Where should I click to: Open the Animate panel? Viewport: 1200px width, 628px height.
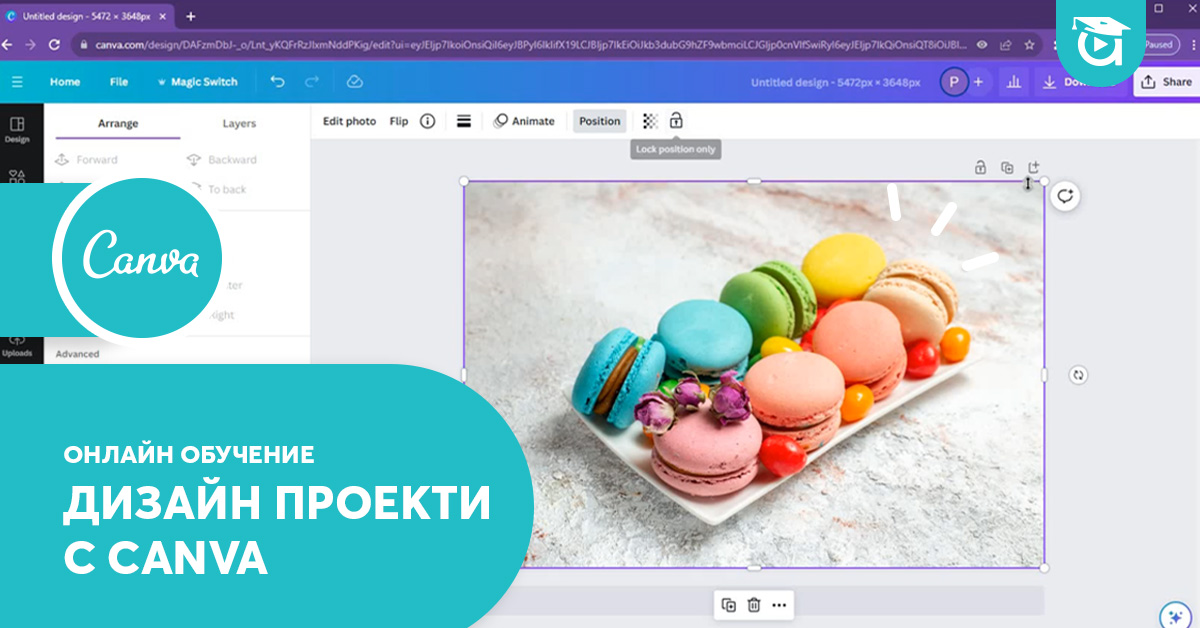524,121
